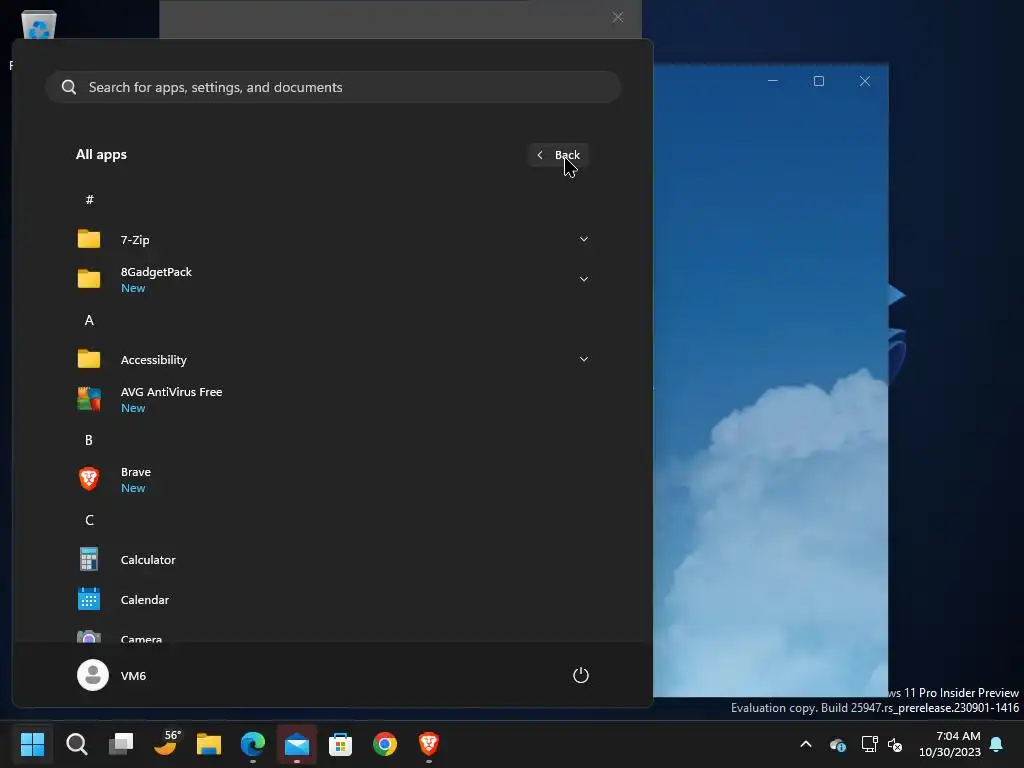Open Google Chrome from the taskbar
The image size is (1024, 768).
385,744
